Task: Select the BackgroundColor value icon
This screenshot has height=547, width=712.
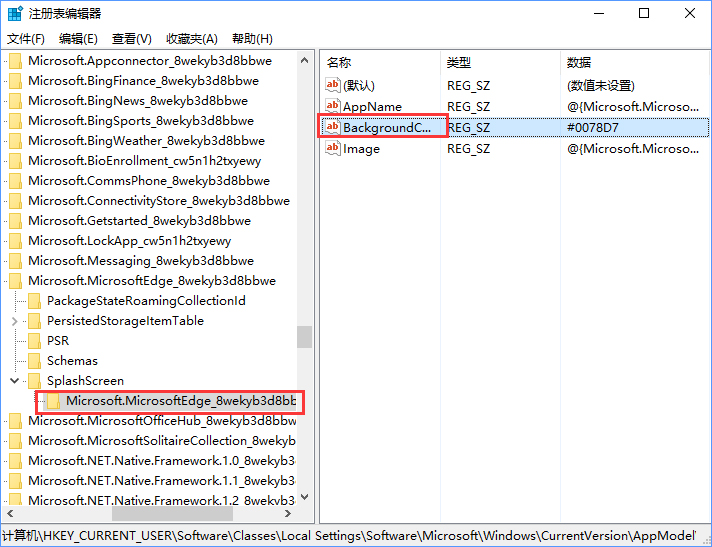Action: point(333,128)
